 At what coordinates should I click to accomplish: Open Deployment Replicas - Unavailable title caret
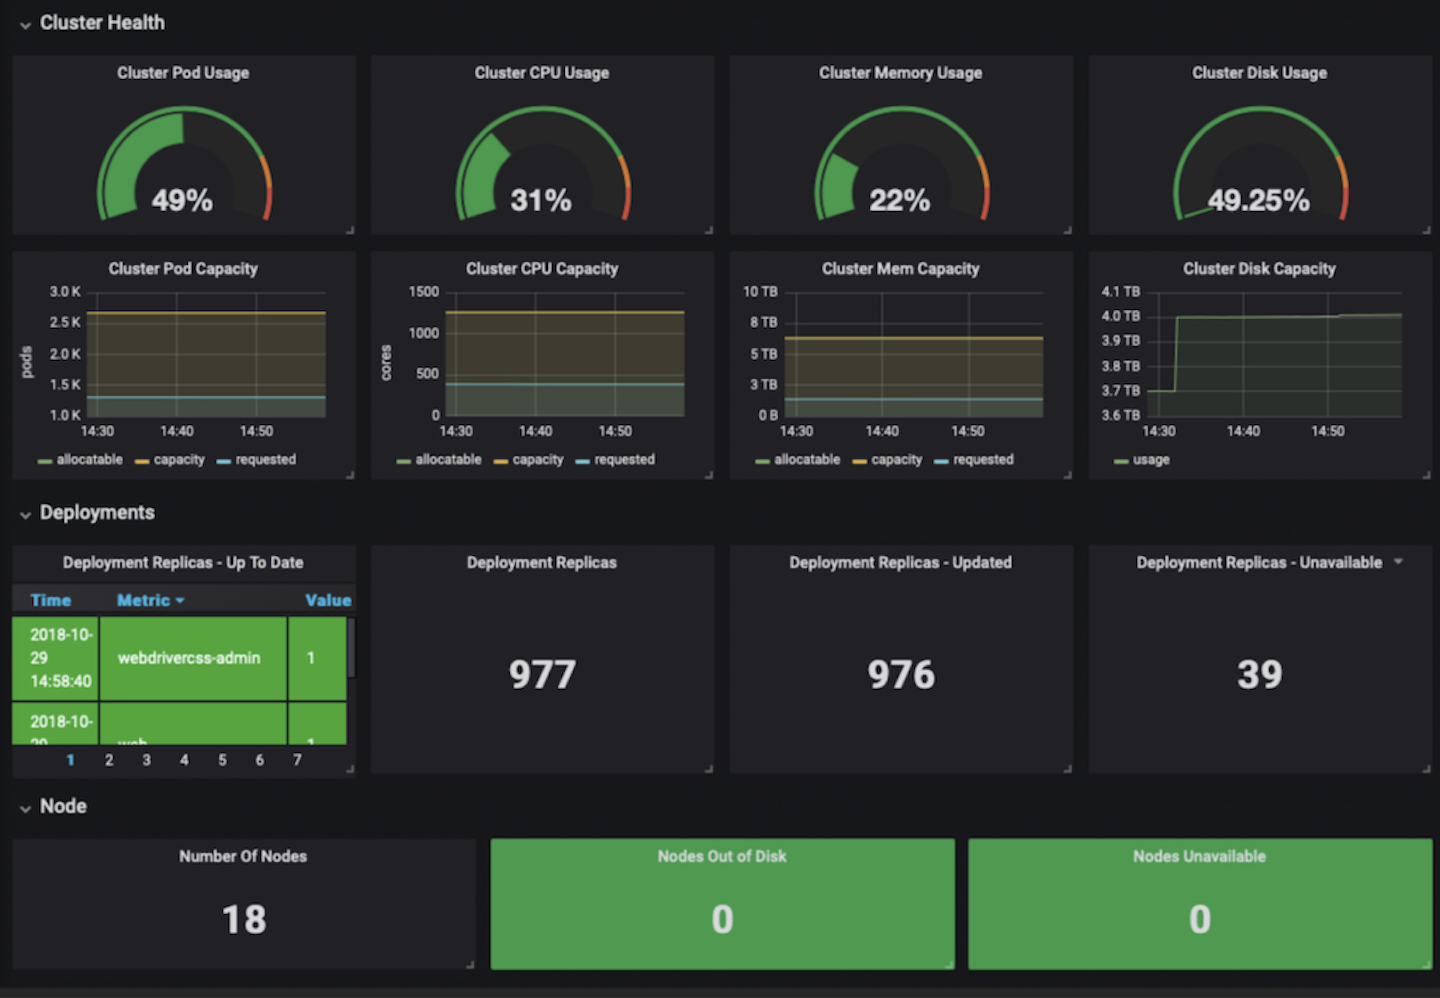tap(1398, 562)
